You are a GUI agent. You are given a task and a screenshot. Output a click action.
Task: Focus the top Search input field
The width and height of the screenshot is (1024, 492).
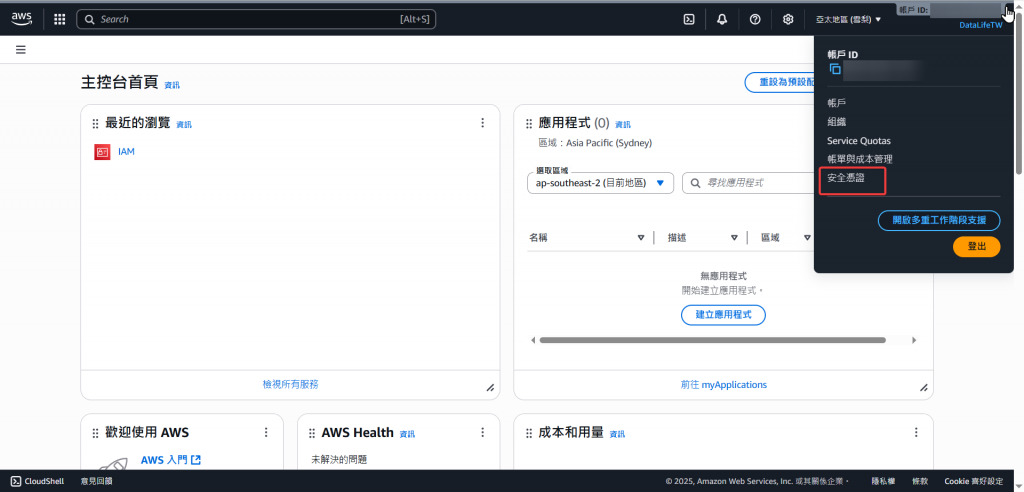pyautogui.click(x=256, y=20)
